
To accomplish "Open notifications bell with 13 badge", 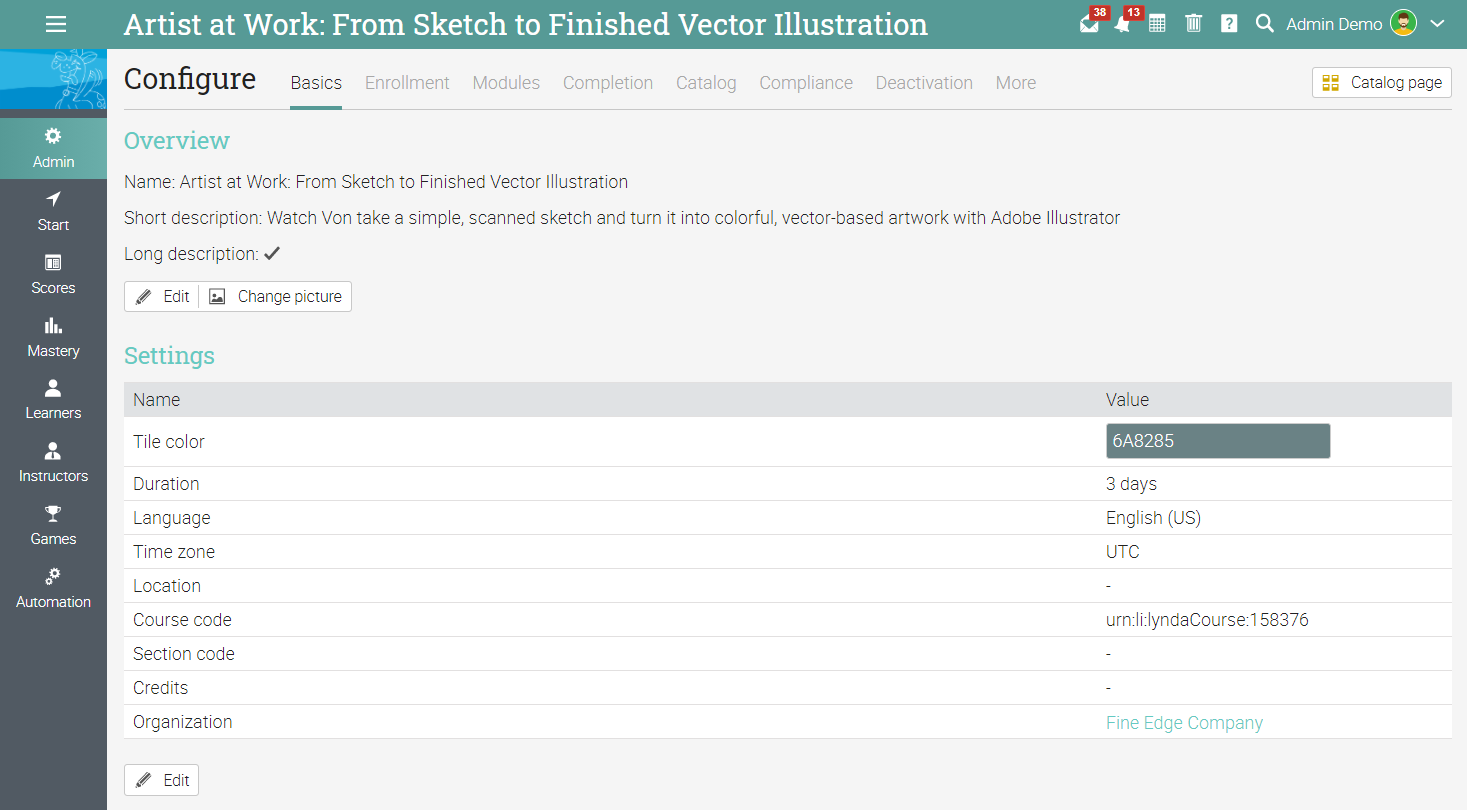I will [x=1124, y=23].
